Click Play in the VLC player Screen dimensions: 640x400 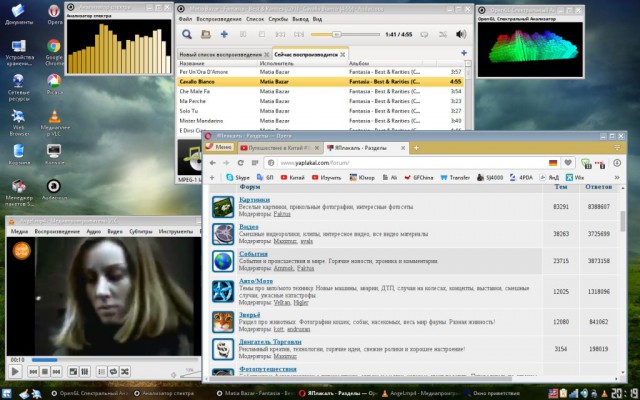tap(15, 371)
